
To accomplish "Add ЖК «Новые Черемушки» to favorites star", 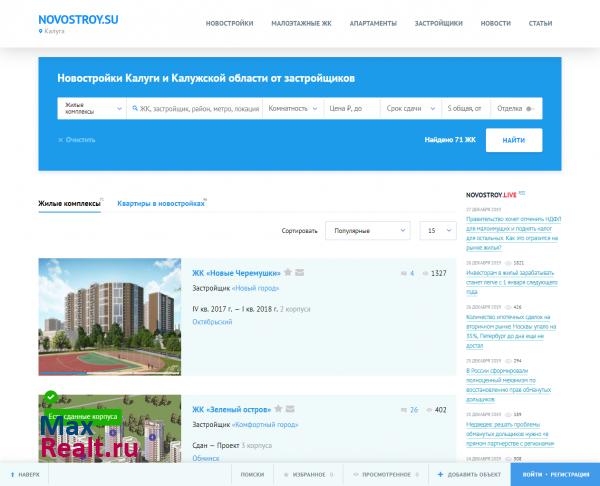I will [x=288, y=272].
